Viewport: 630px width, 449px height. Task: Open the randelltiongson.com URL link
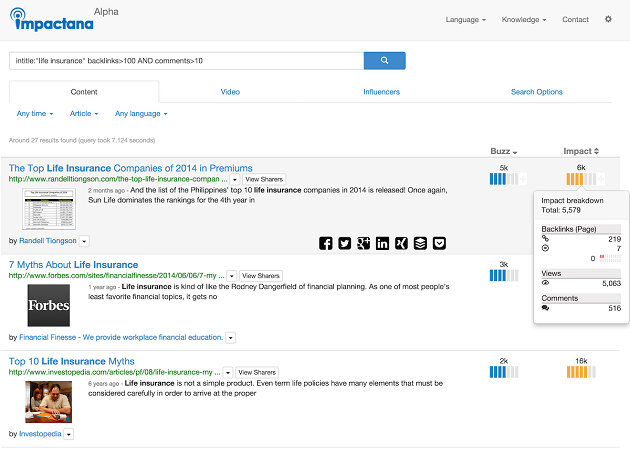coord(118,179)
